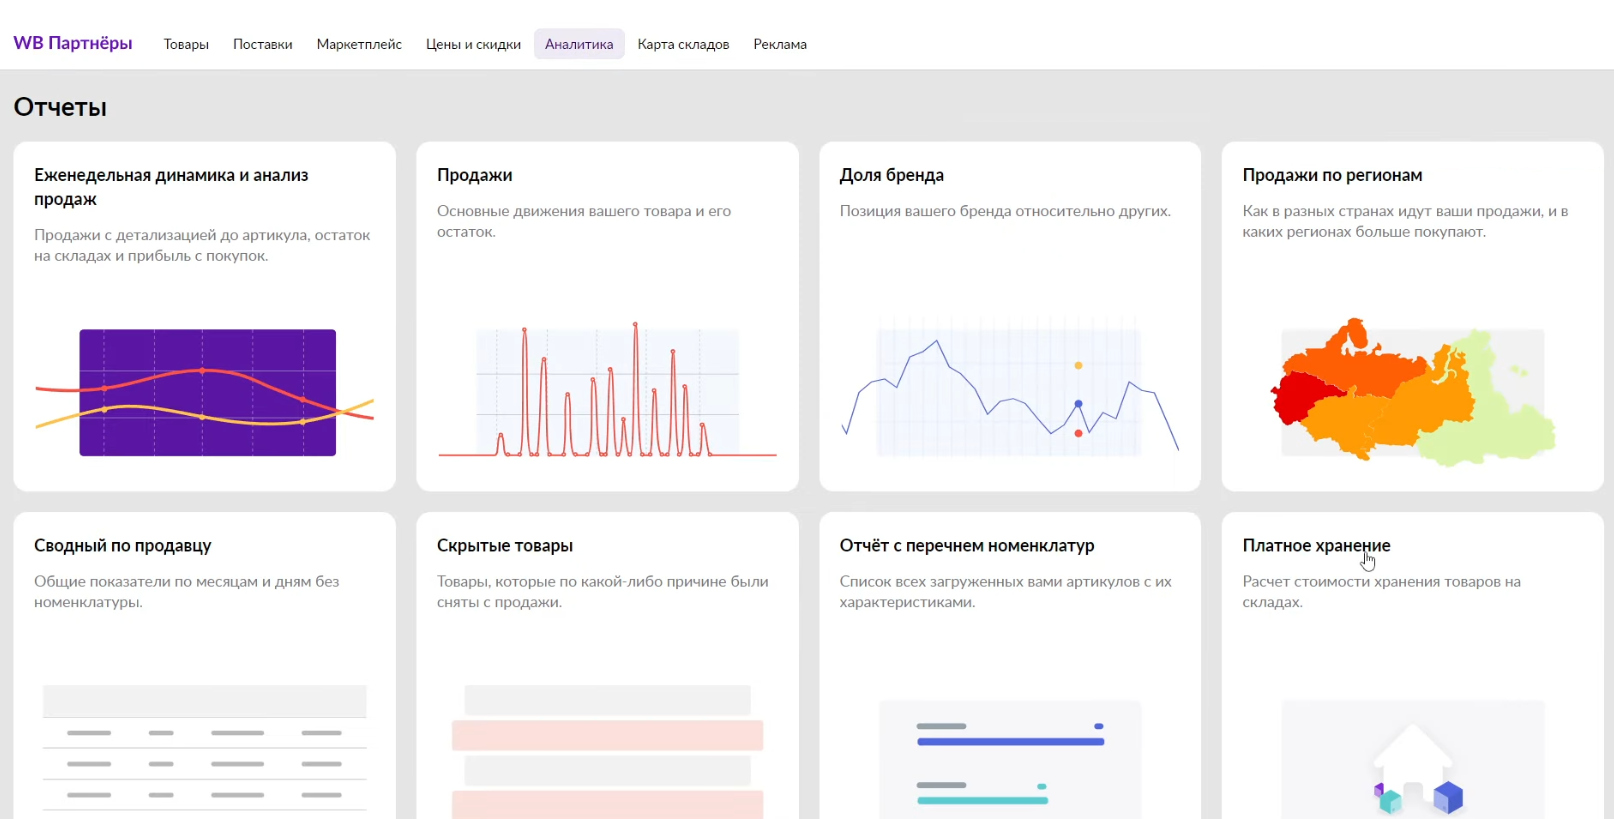Viewport: 1614px width, 819px height.
Task: Open the purple weekly dynamics chart illustration
Action: coord(207,392)
